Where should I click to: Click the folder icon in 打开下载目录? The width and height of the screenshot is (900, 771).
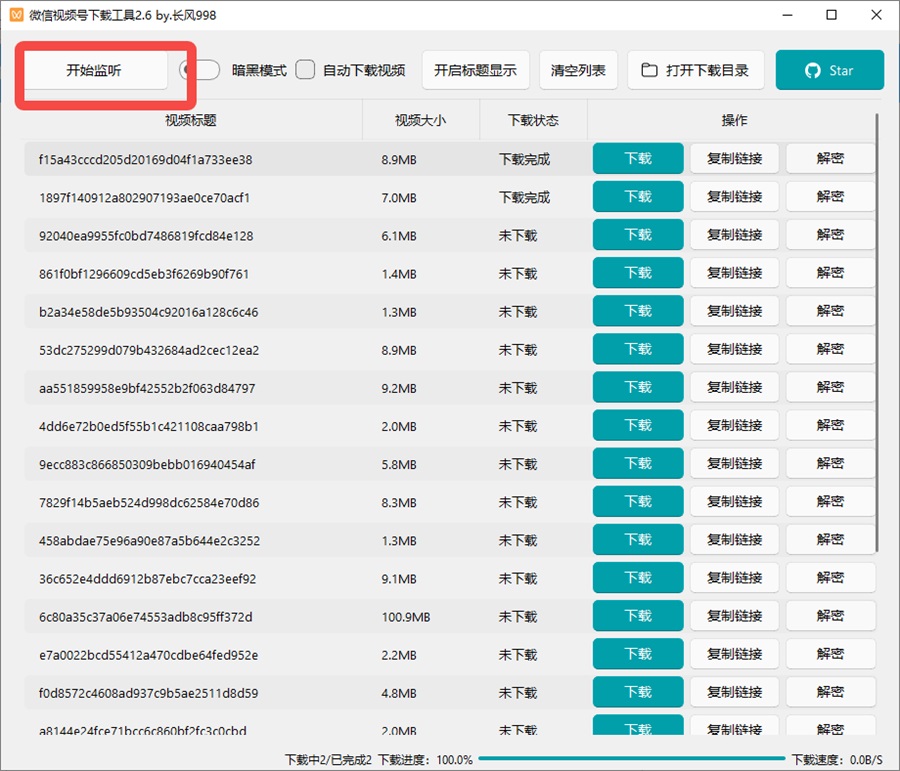(x=649, y=70)
